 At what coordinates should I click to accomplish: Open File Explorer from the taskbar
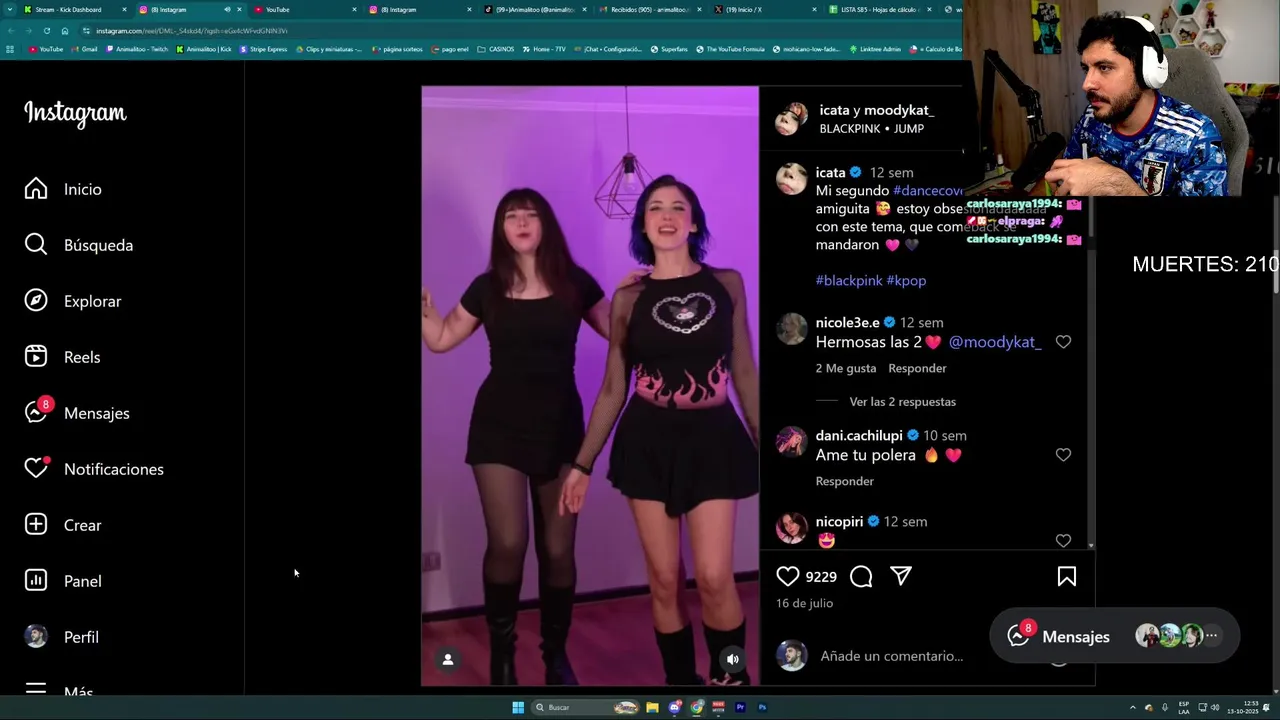pyautogui.click(x=652, y=707)
